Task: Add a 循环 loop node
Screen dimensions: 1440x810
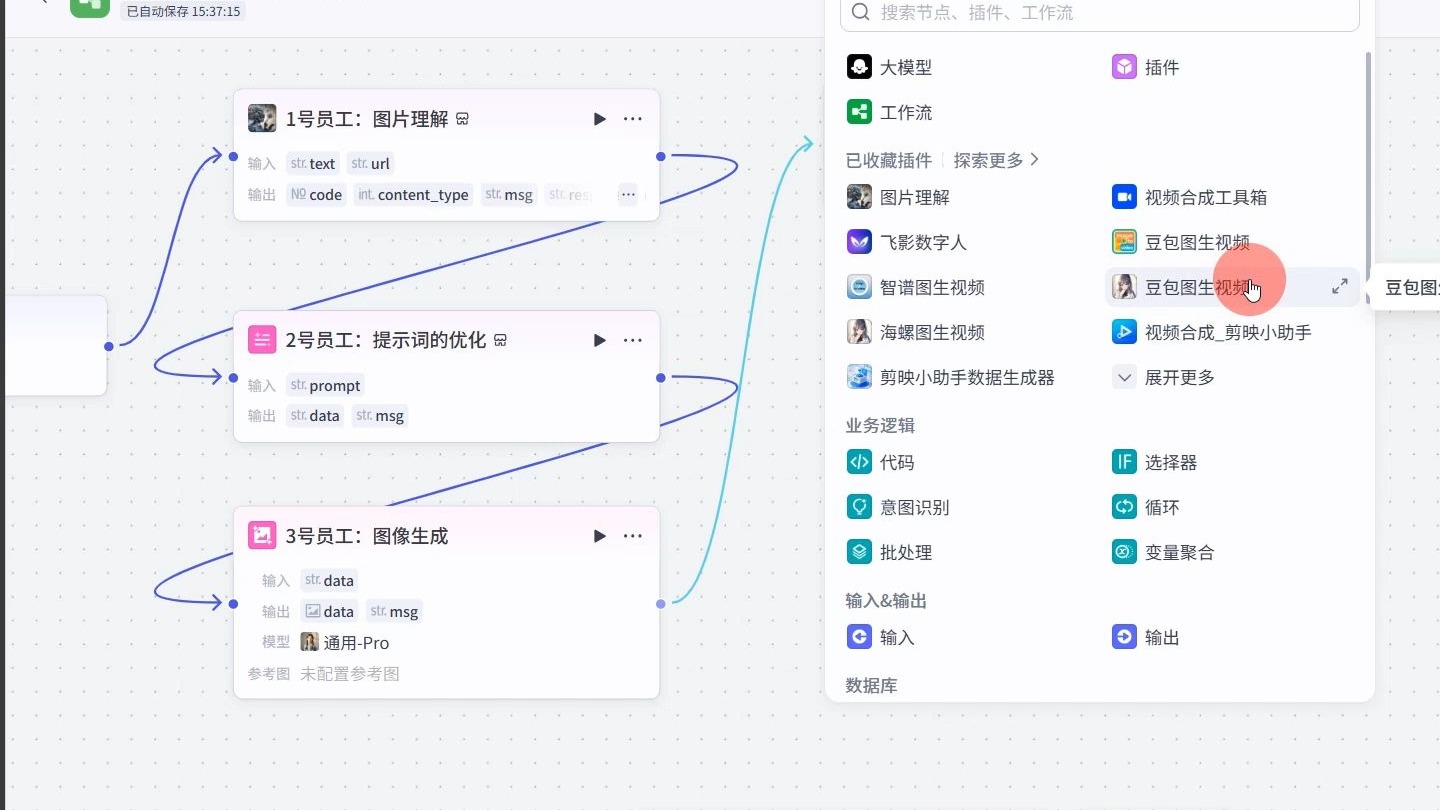Action: pos(1146,507)
